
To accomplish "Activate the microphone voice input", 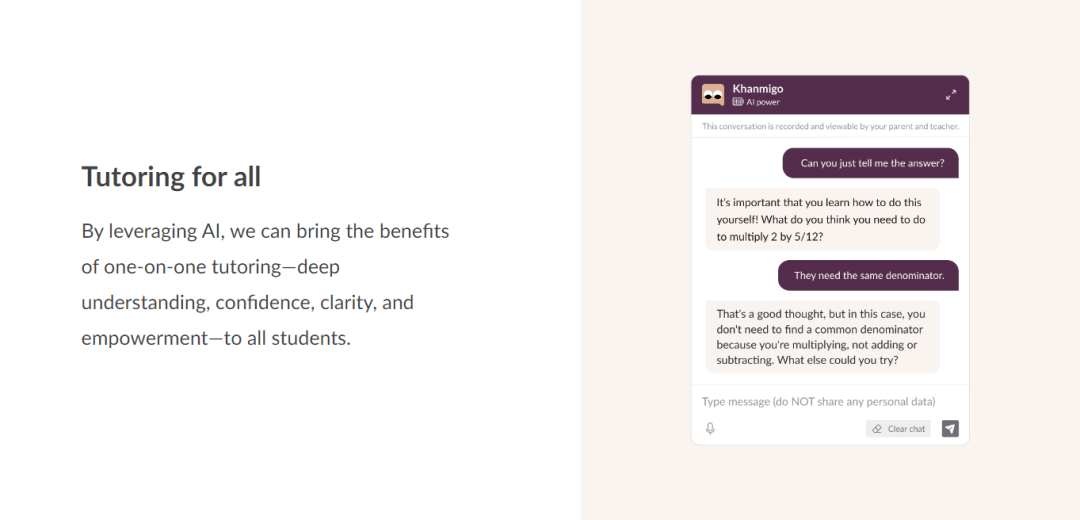I will [710, 429].
